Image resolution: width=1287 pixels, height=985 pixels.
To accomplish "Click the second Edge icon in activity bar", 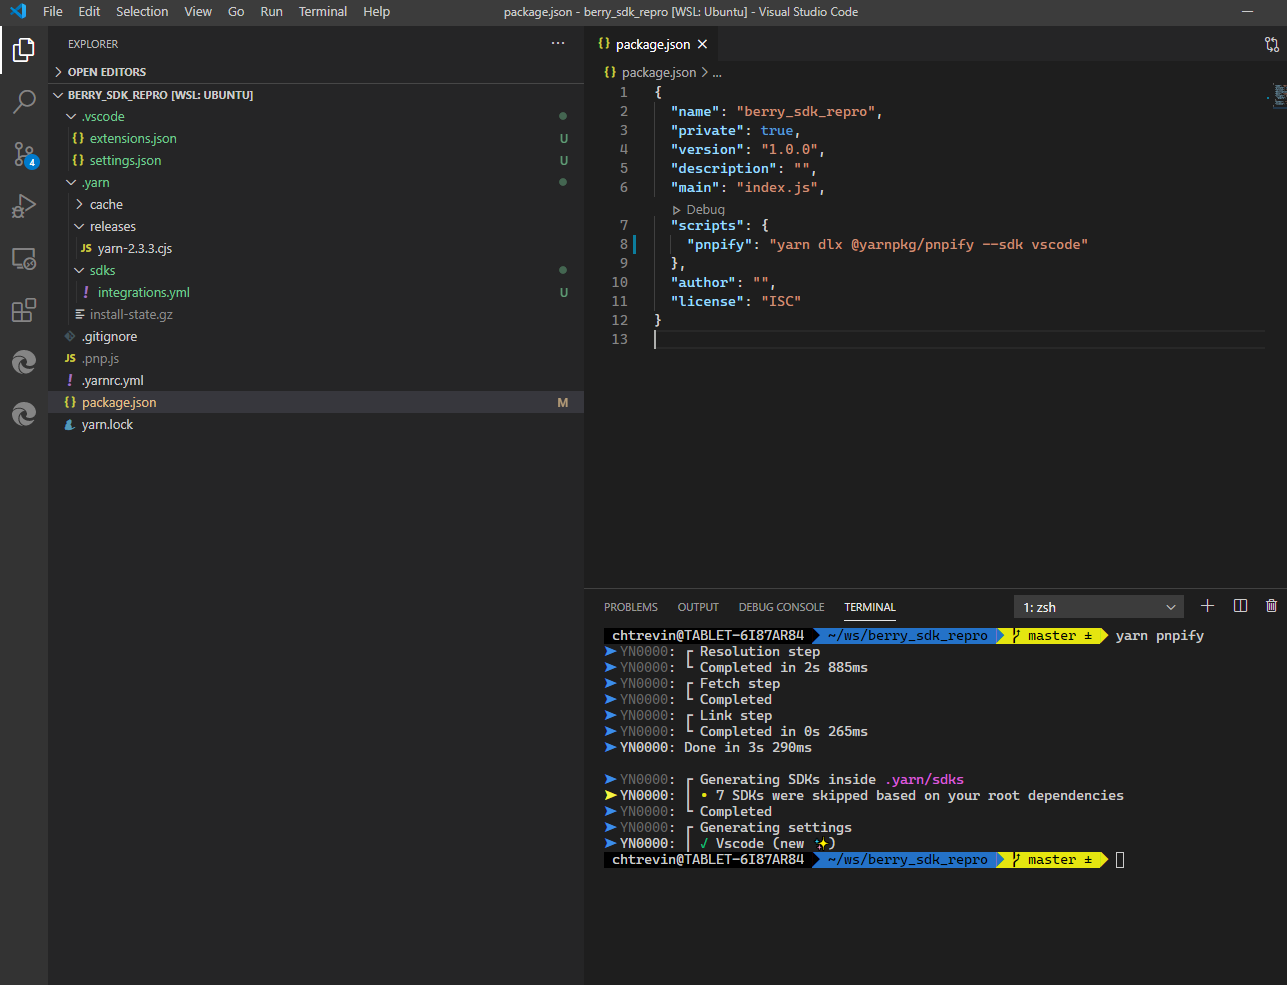I will 24,414.
